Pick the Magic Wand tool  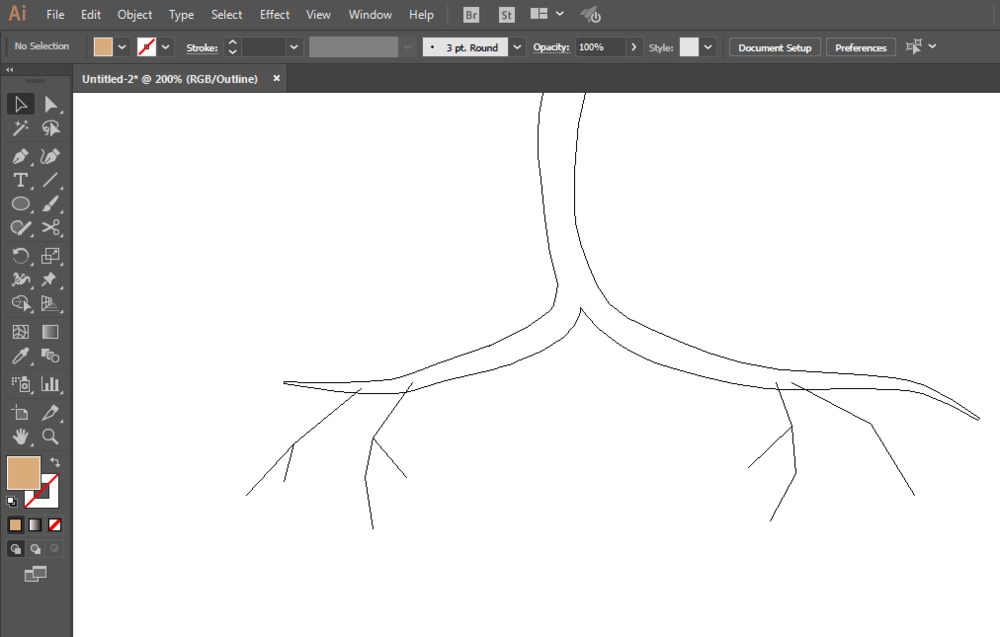tap(20, 128)
